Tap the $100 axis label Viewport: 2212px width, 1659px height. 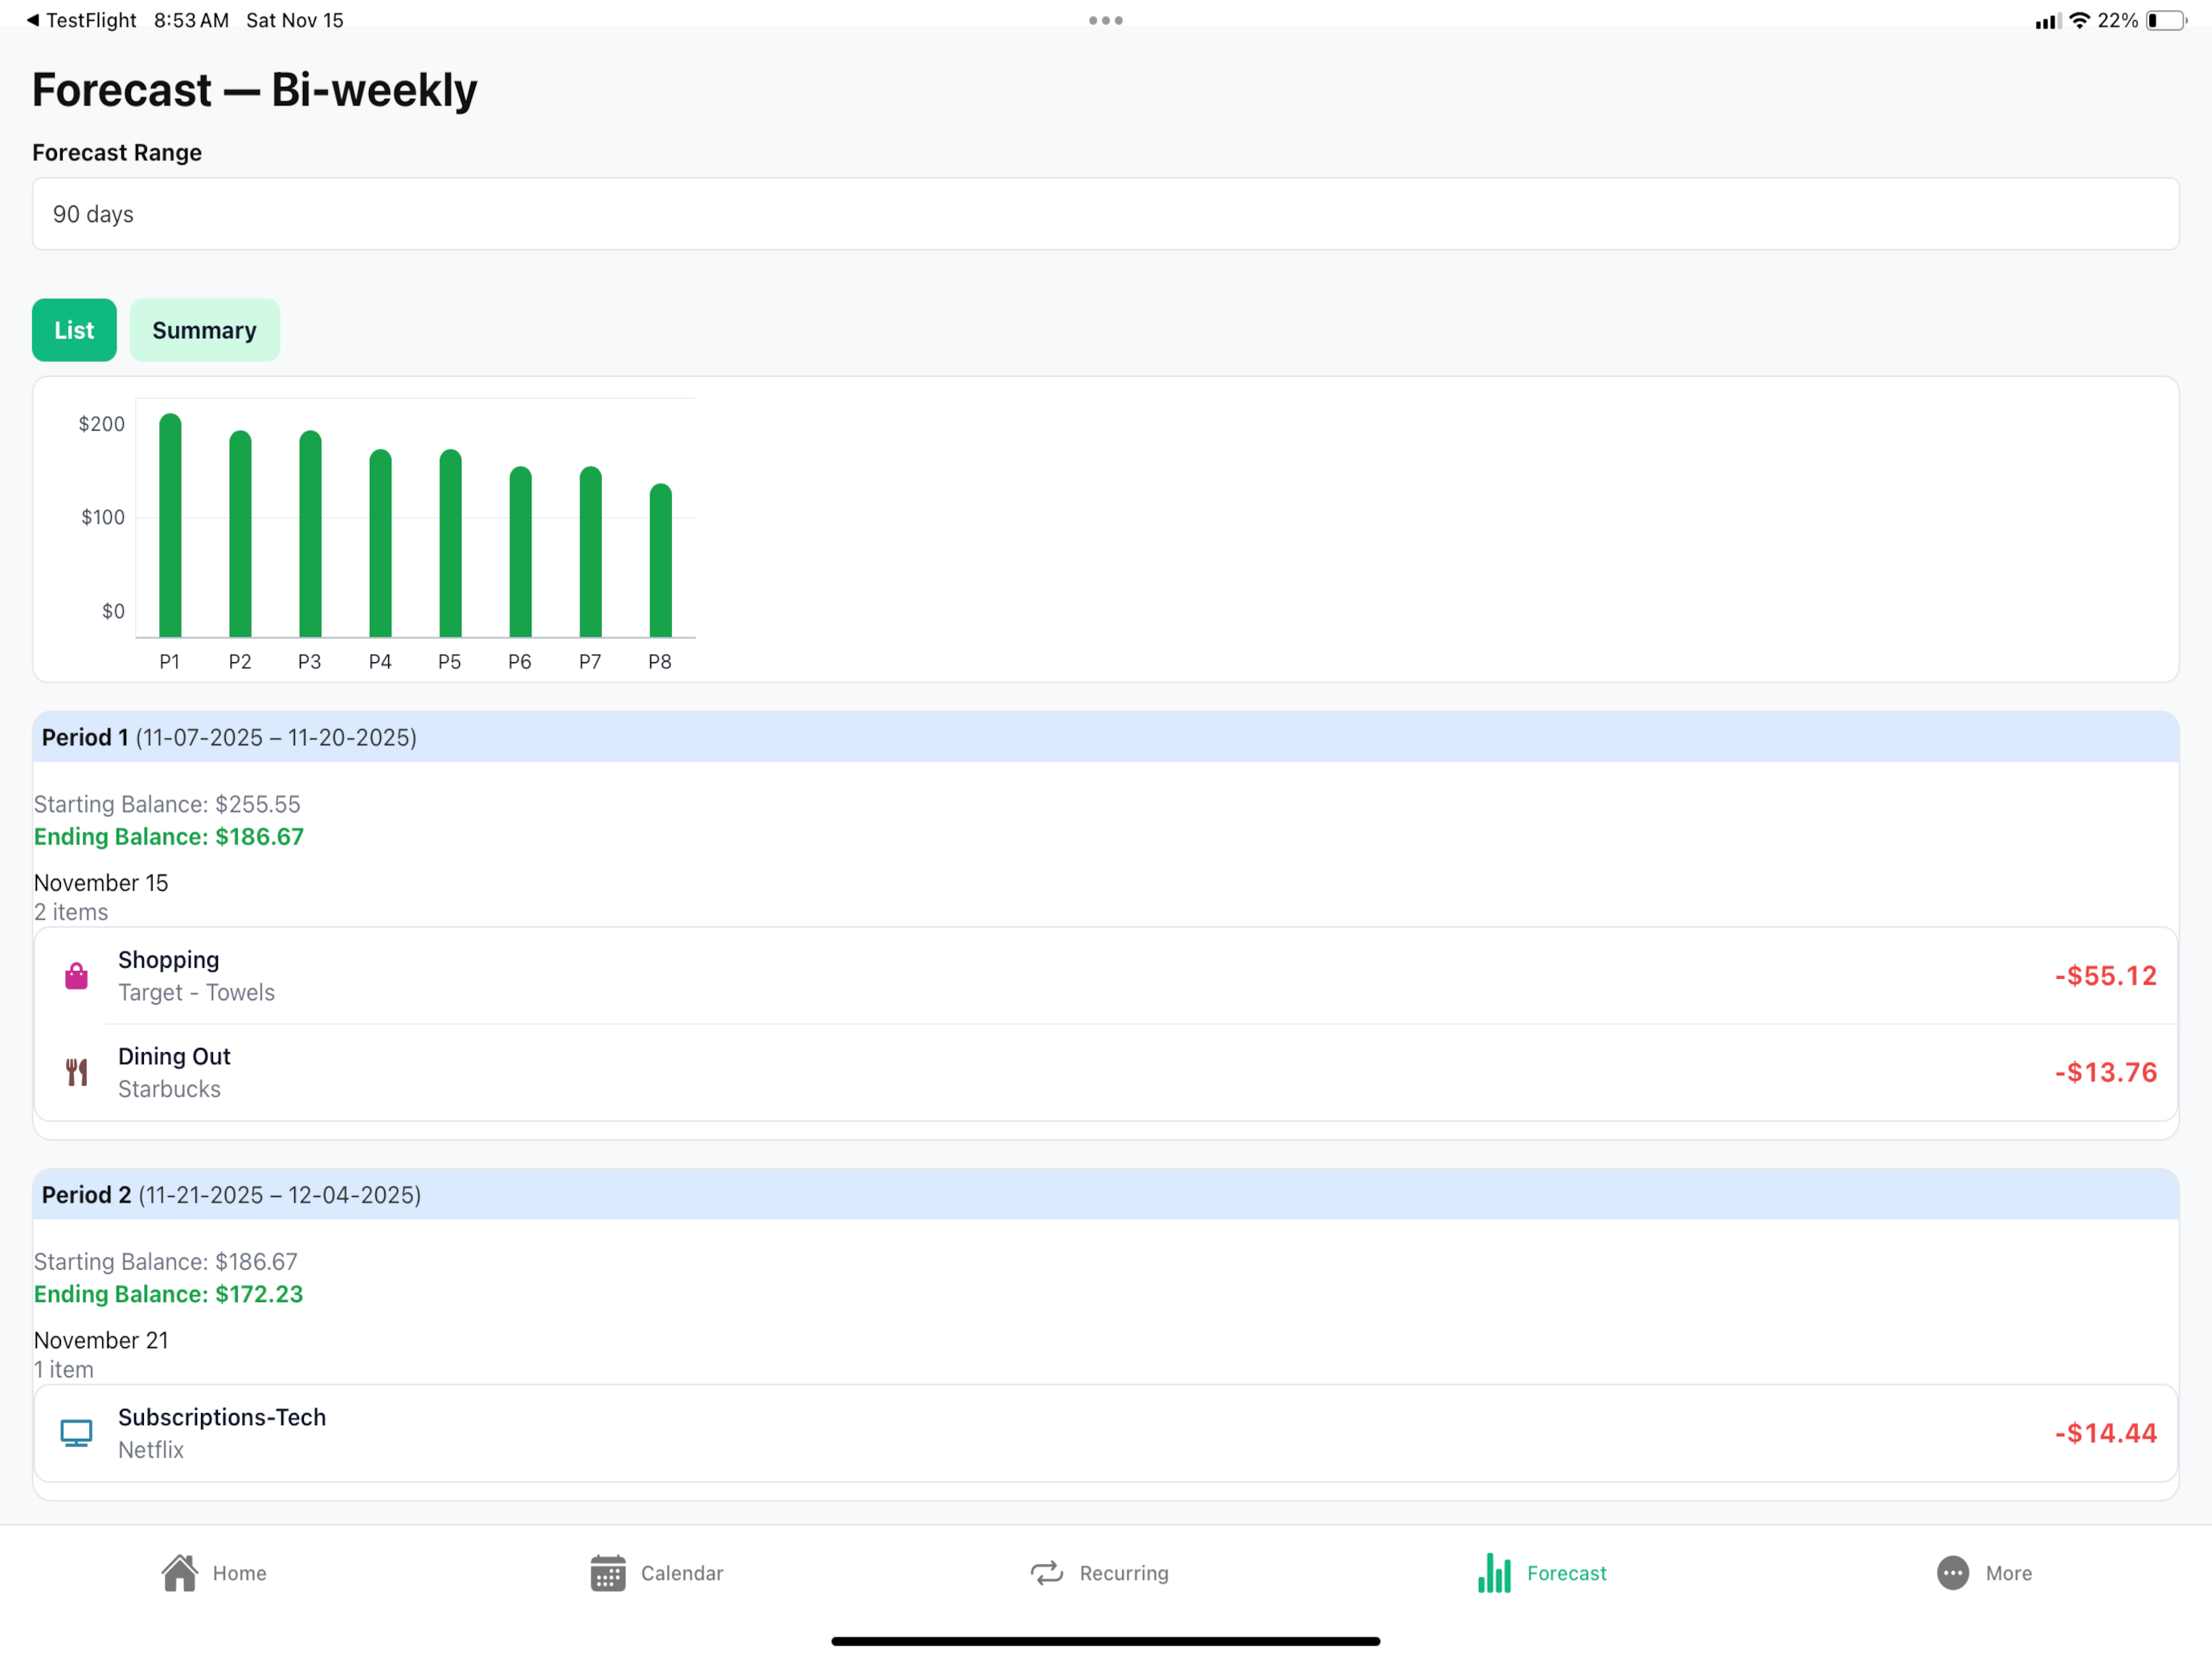103,517
